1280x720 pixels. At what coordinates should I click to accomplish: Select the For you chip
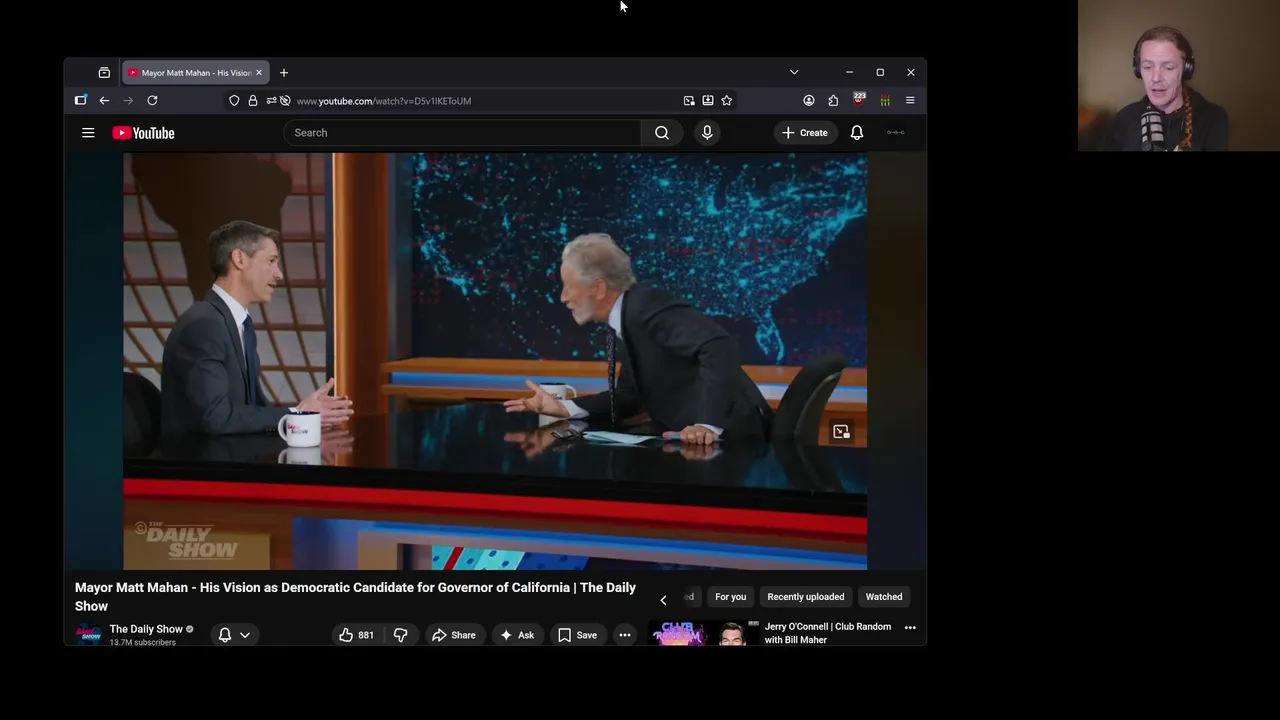731,597
